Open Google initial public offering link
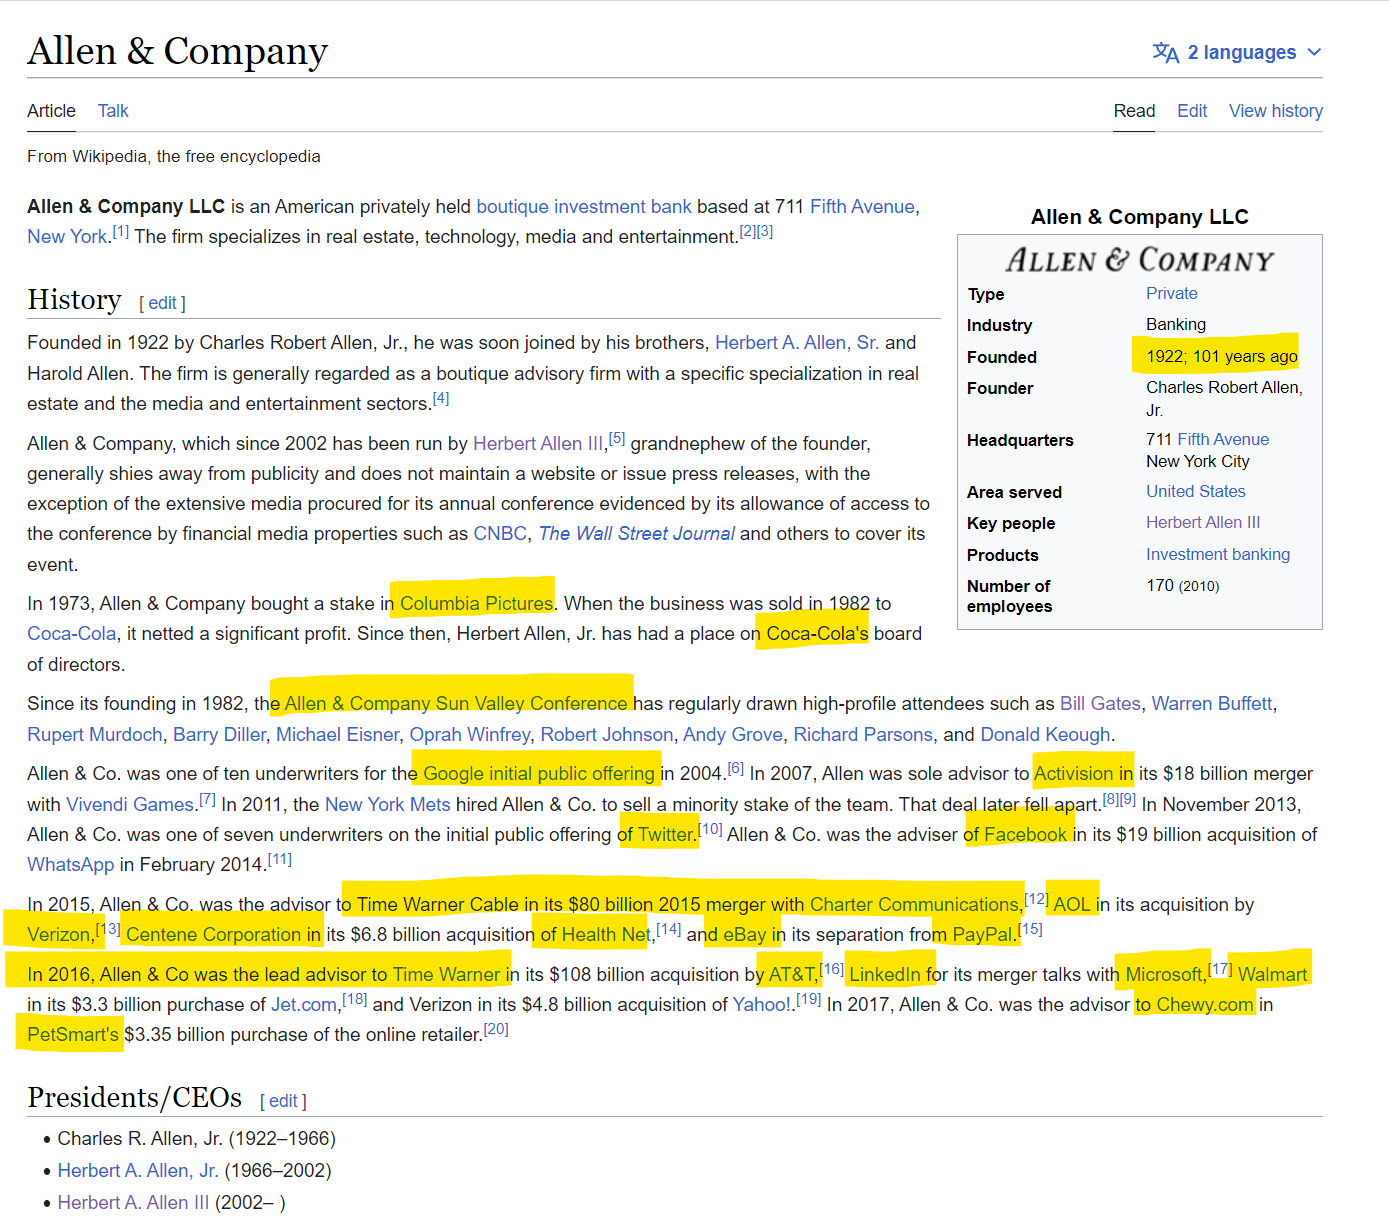The width and height of the screenshot is (1389, 1216). pyautogui.click(x=539, y=774)
